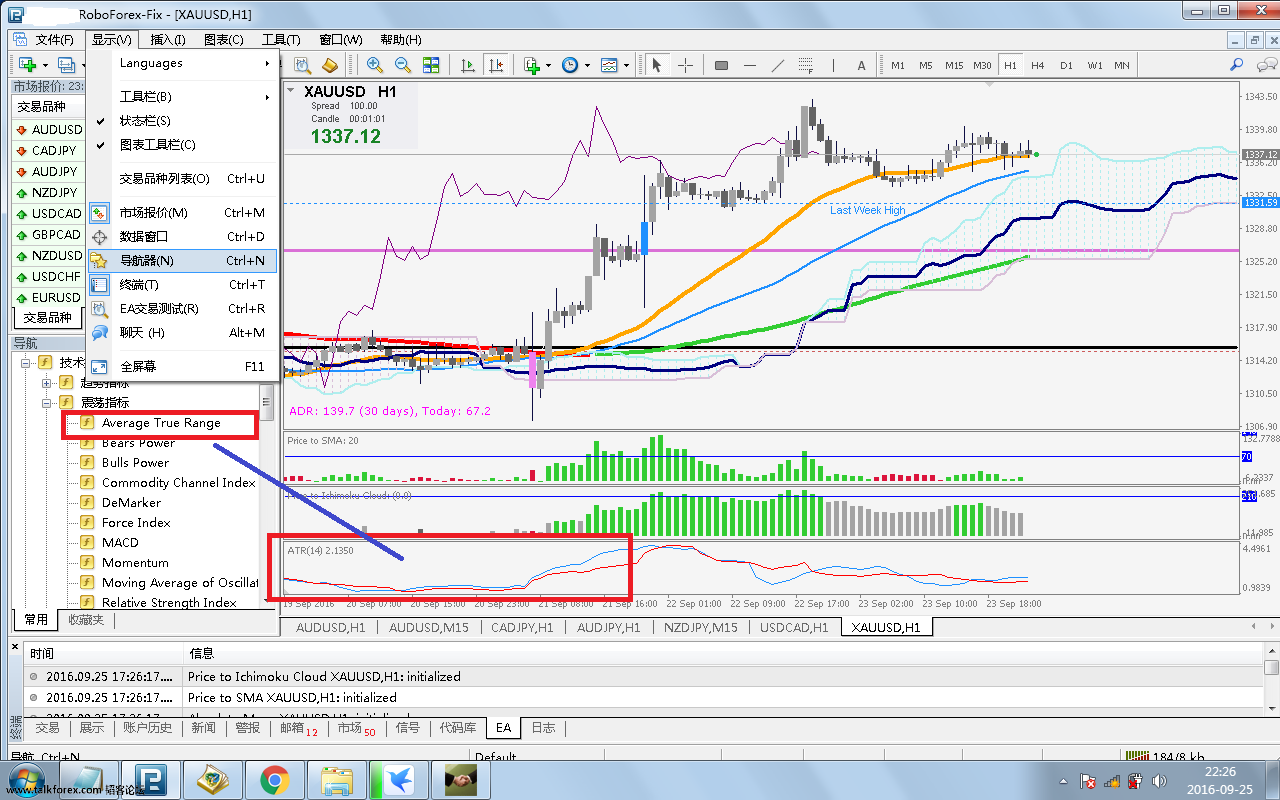1280x800 pixels.
Task: Click the Templates icon
Action: (609, 65)
